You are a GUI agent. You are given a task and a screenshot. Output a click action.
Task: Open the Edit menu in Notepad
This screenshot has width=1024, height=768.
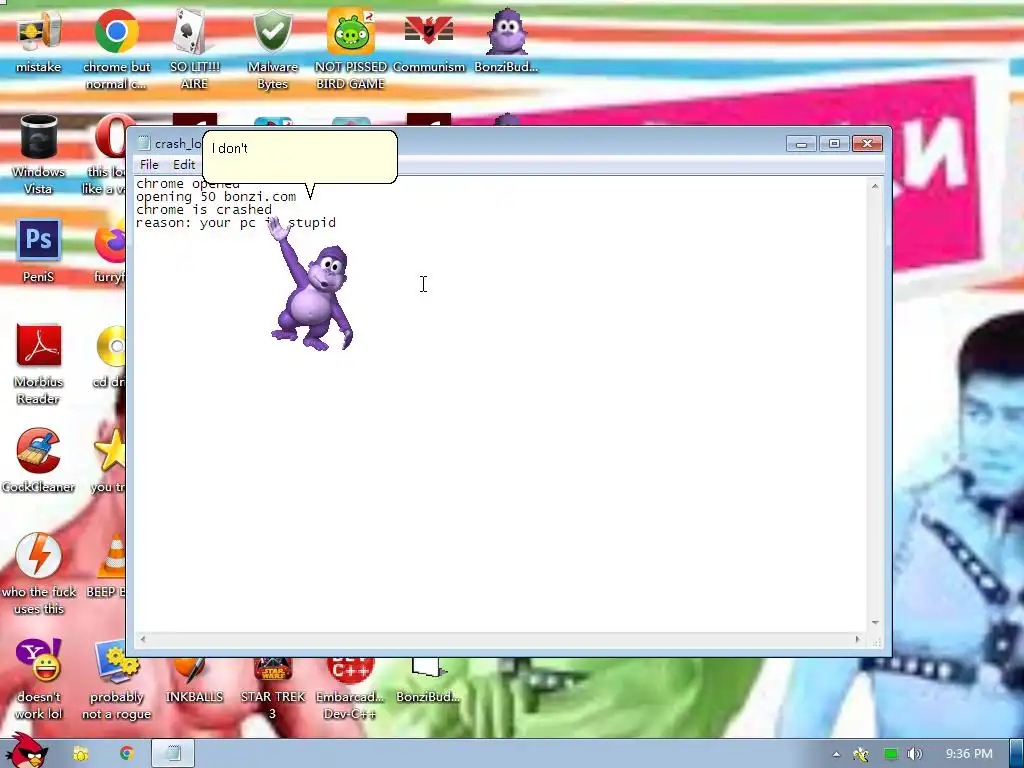click(x=184, y=165)
